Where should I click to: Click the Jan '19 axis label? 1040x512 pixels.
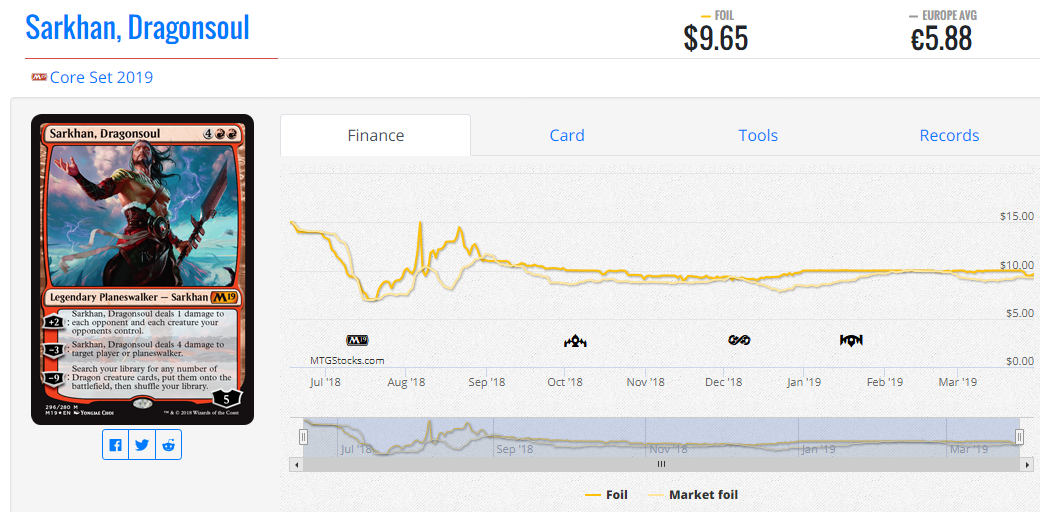804,382
